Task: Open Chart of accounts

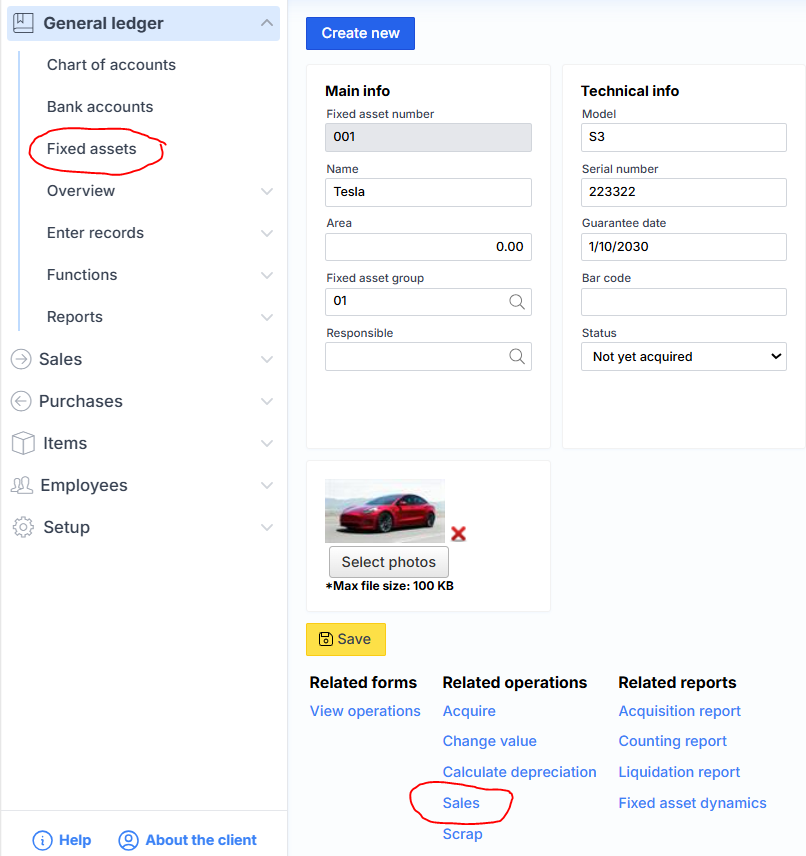Action: (111, 65)
